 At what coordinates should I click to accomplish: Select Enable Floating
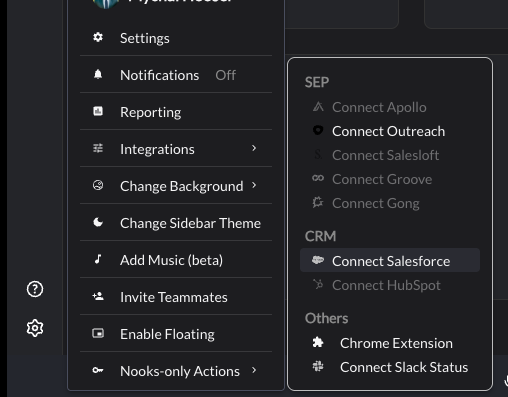pyautogui.click(x=176, y=334)
